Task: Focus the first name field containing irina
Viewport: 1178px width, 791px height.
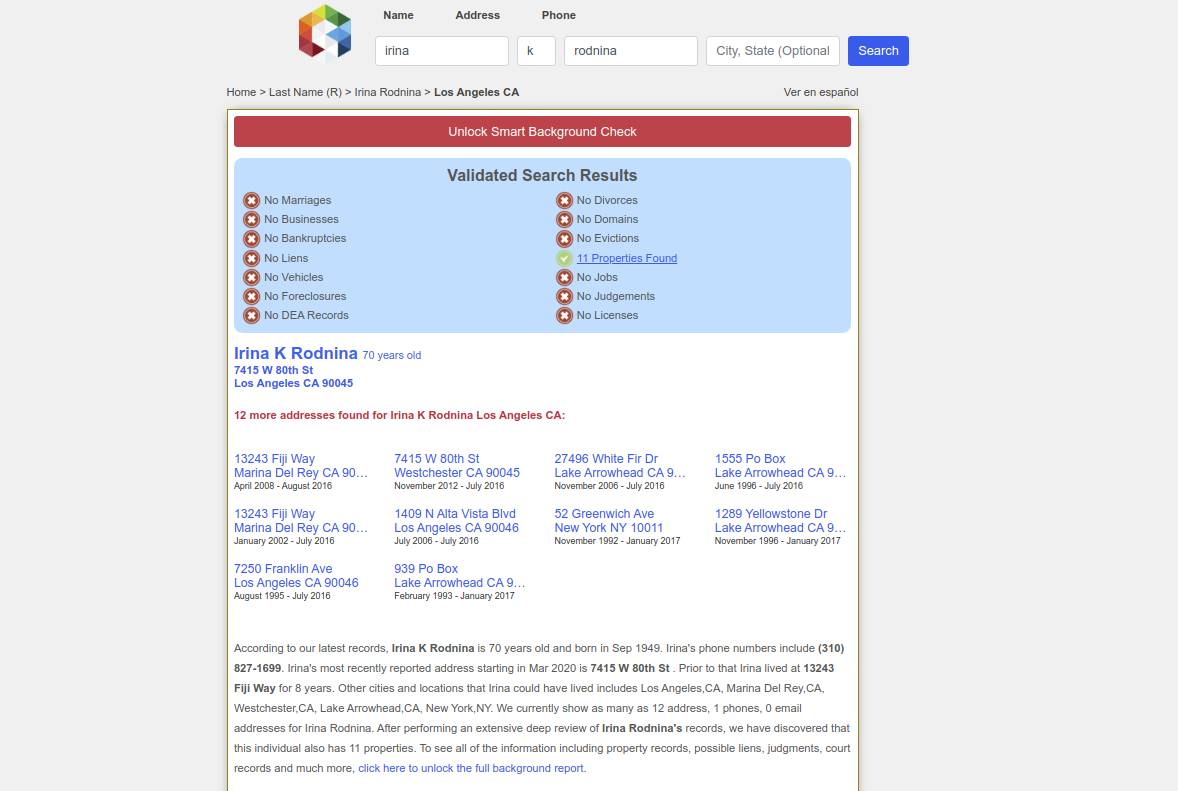Action: pyautogui.click(x=442, y=51)
